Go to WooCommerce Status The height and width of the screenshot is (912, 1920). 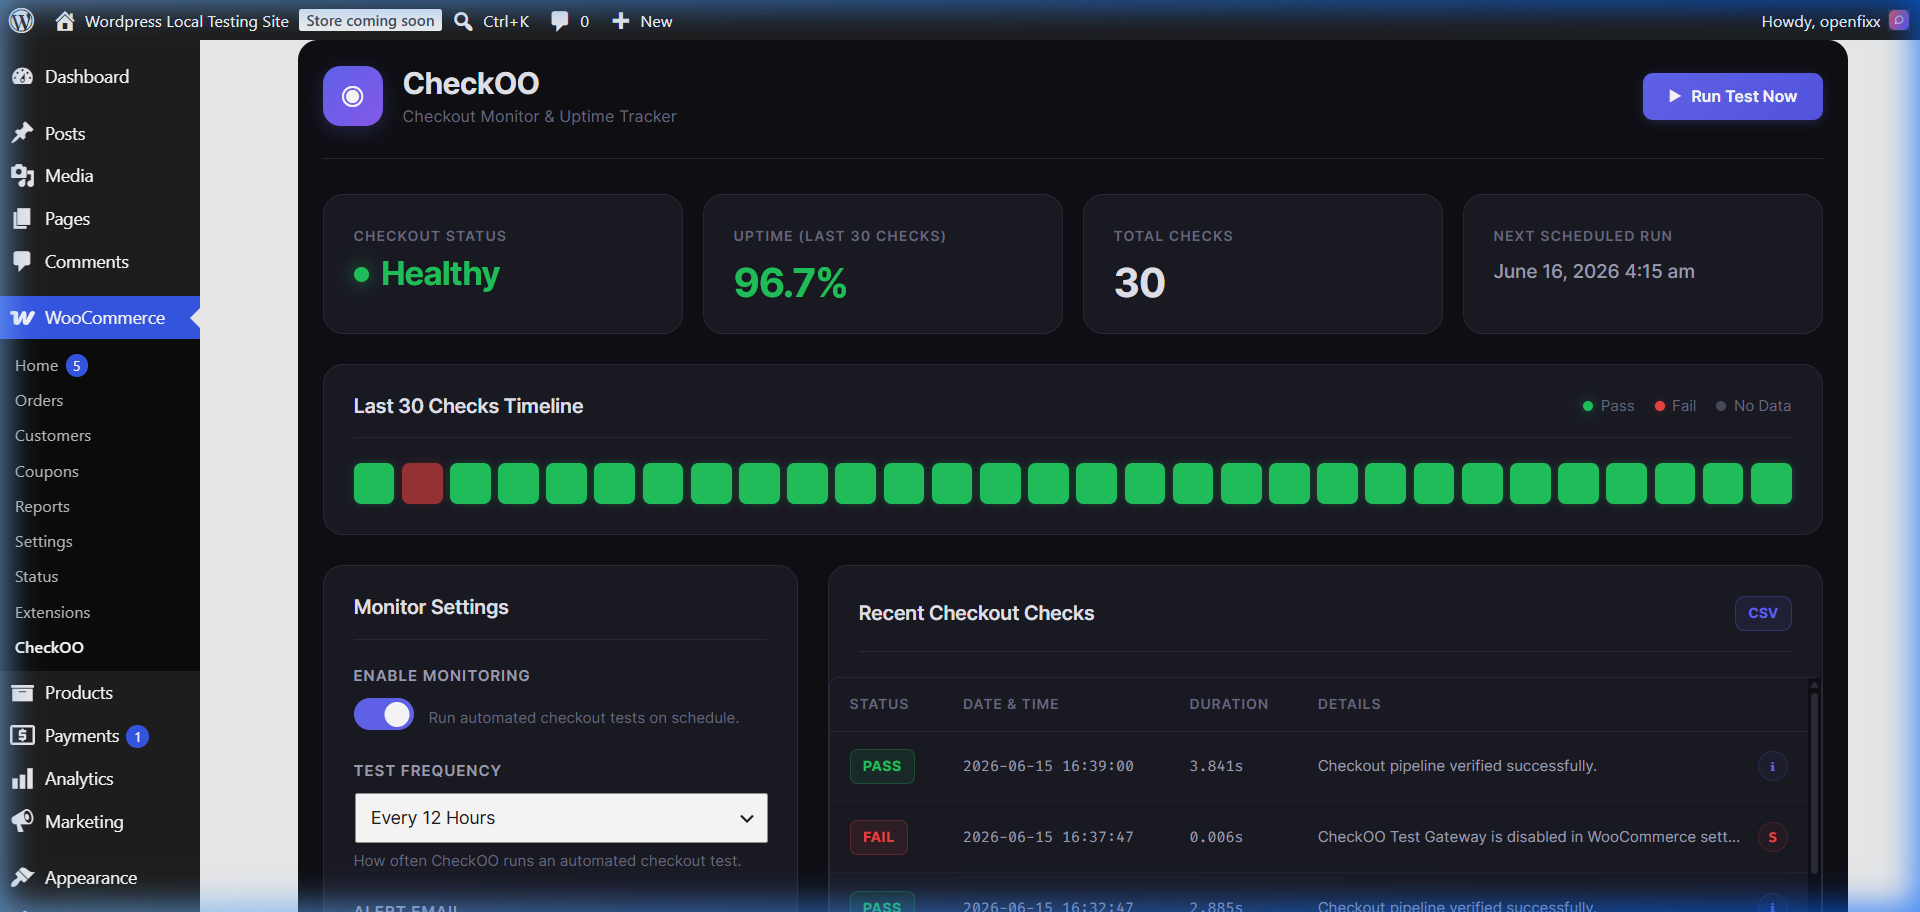[x=36, y=577]
